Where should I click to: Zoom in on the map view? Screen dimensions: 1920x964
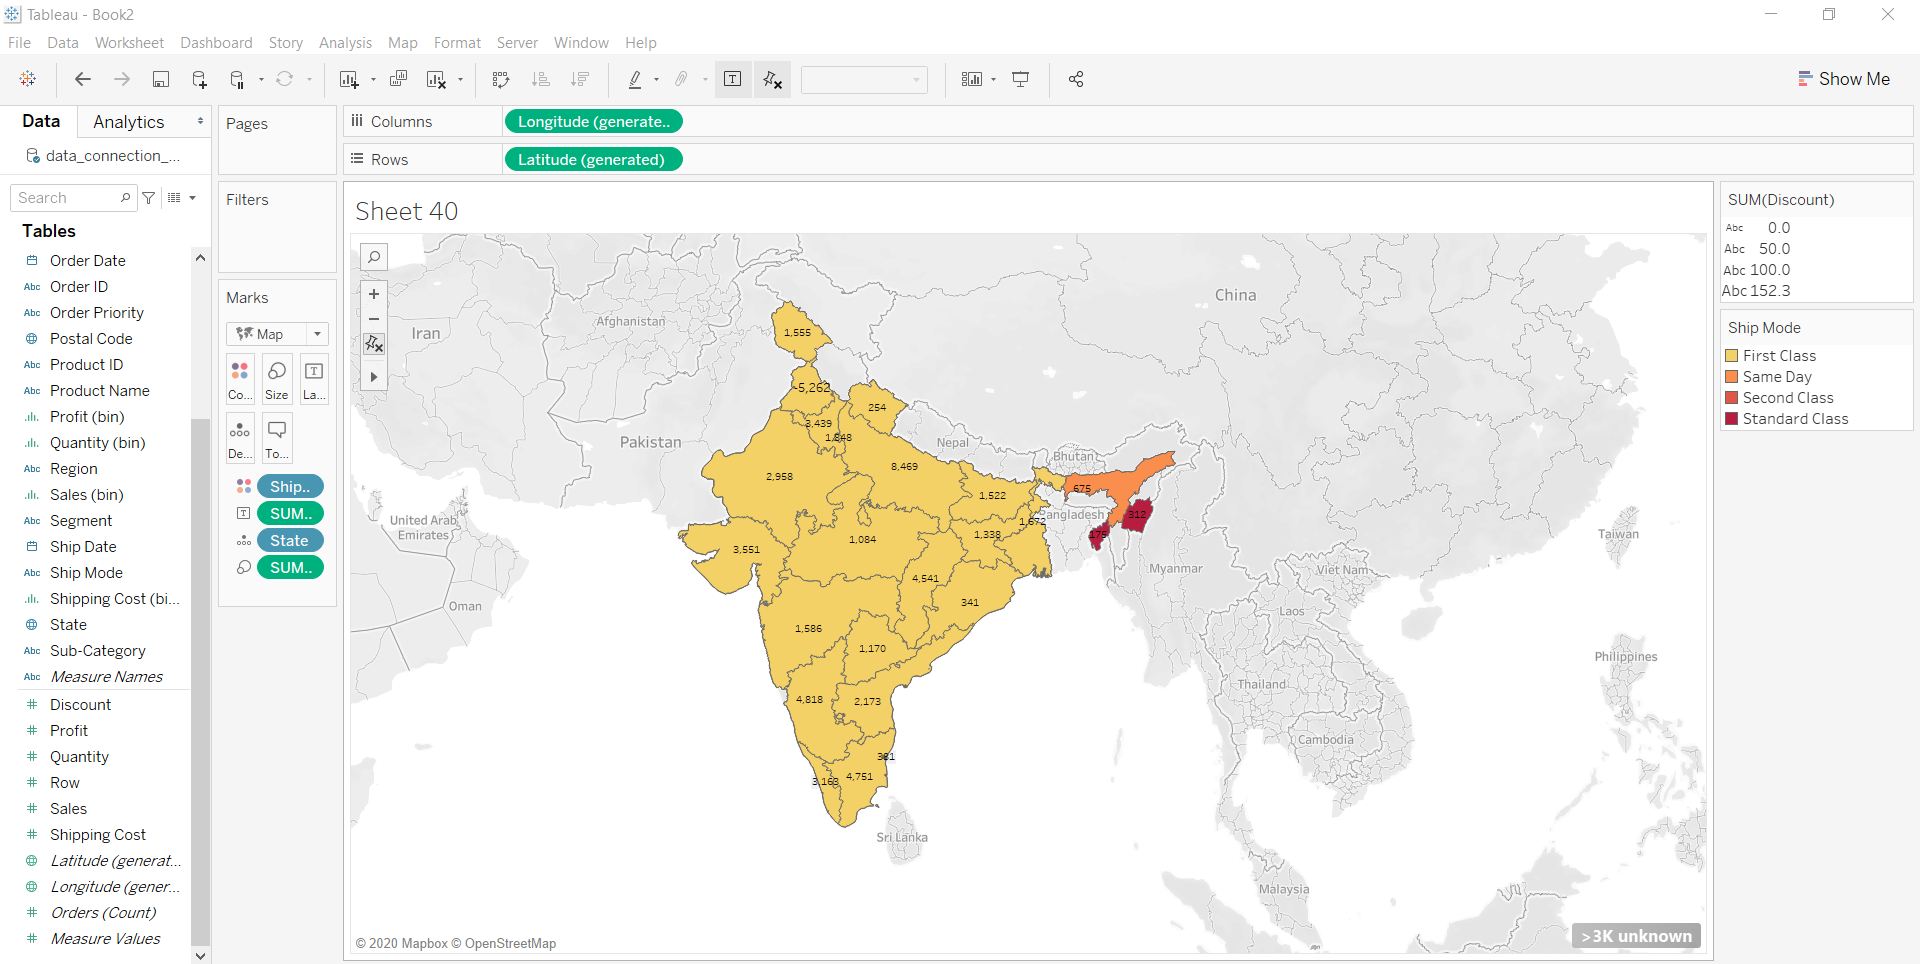pos(374,294)
